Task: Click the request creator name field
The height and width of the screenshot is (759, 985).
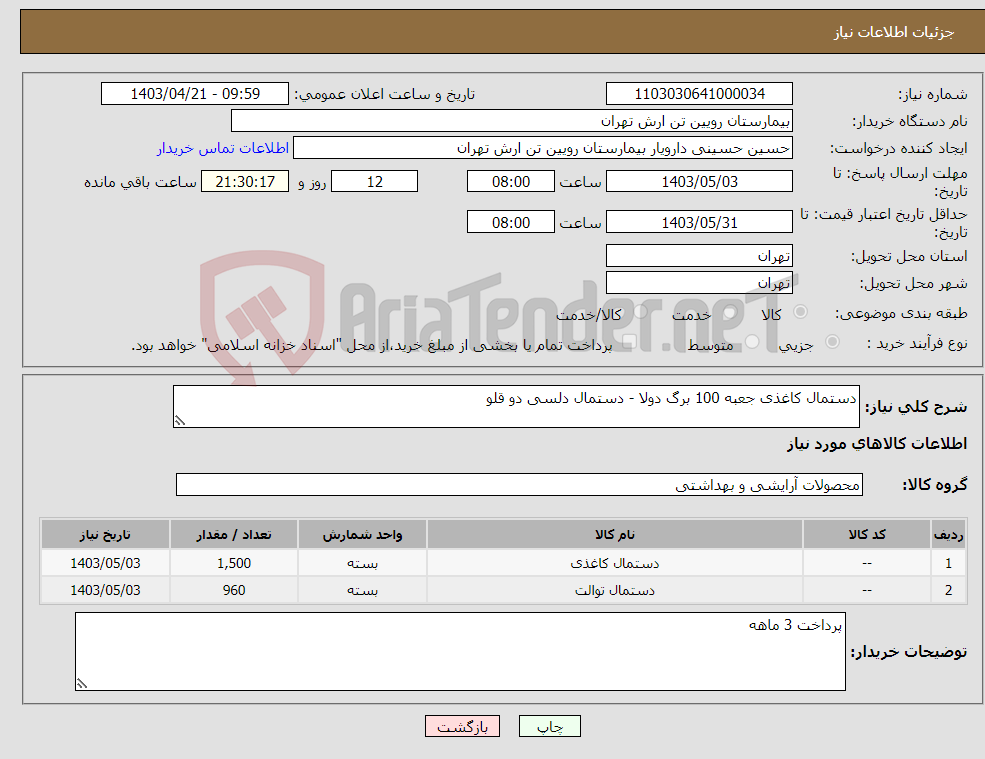Action: tap(543, 148)
